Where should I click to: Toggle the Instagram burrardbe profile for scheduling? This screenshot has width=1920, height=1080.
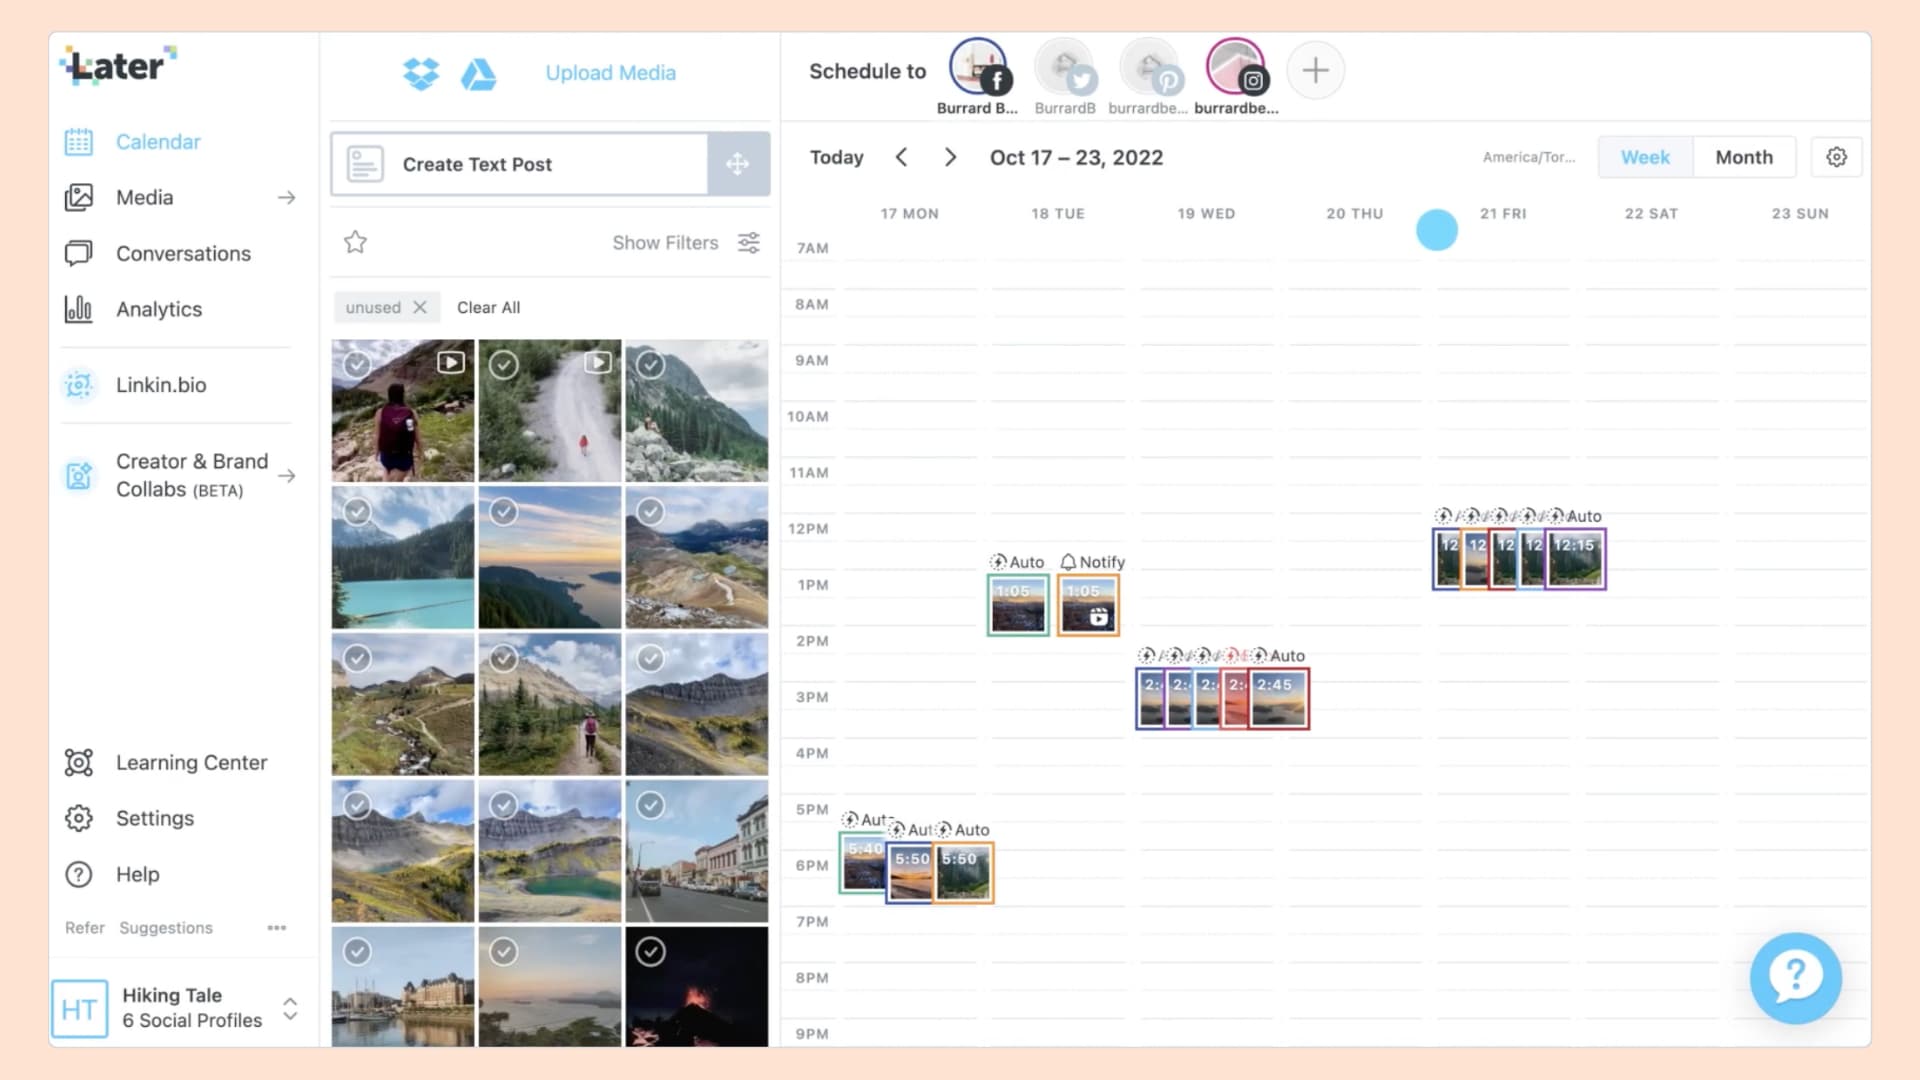pyautogui.click(x=1236, y=66)
